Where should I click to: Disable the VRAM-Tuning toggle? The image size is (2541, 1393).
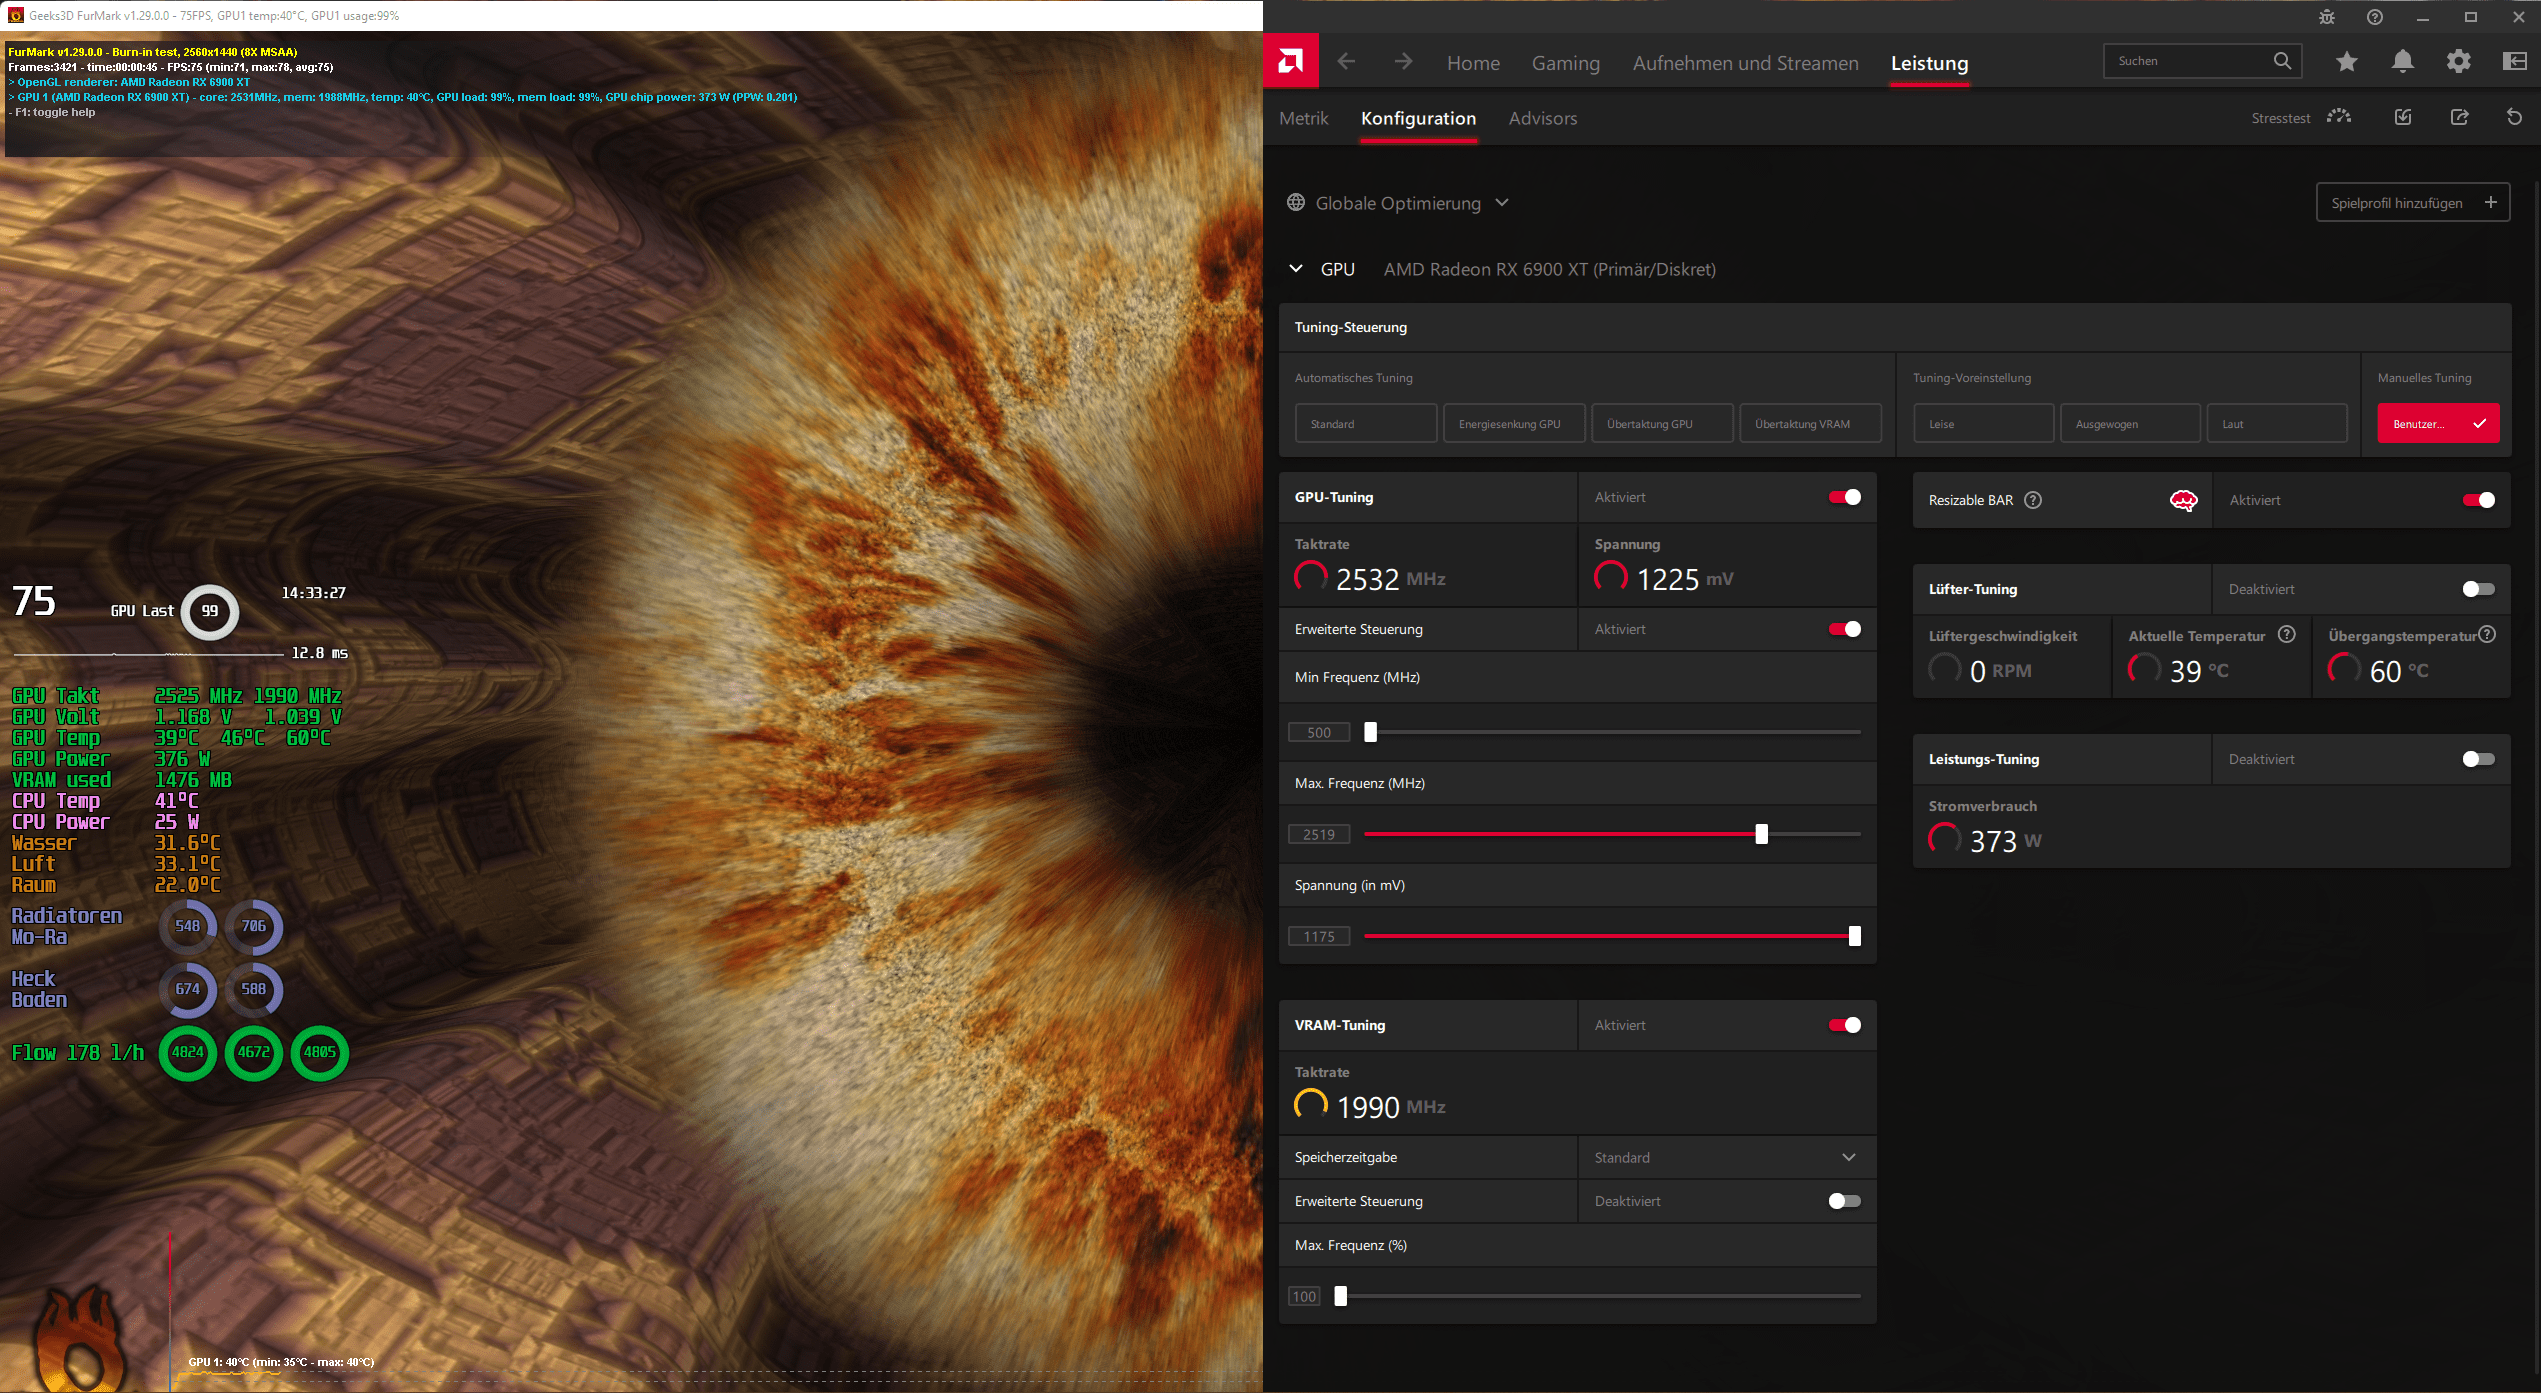coord(1844,1025)
